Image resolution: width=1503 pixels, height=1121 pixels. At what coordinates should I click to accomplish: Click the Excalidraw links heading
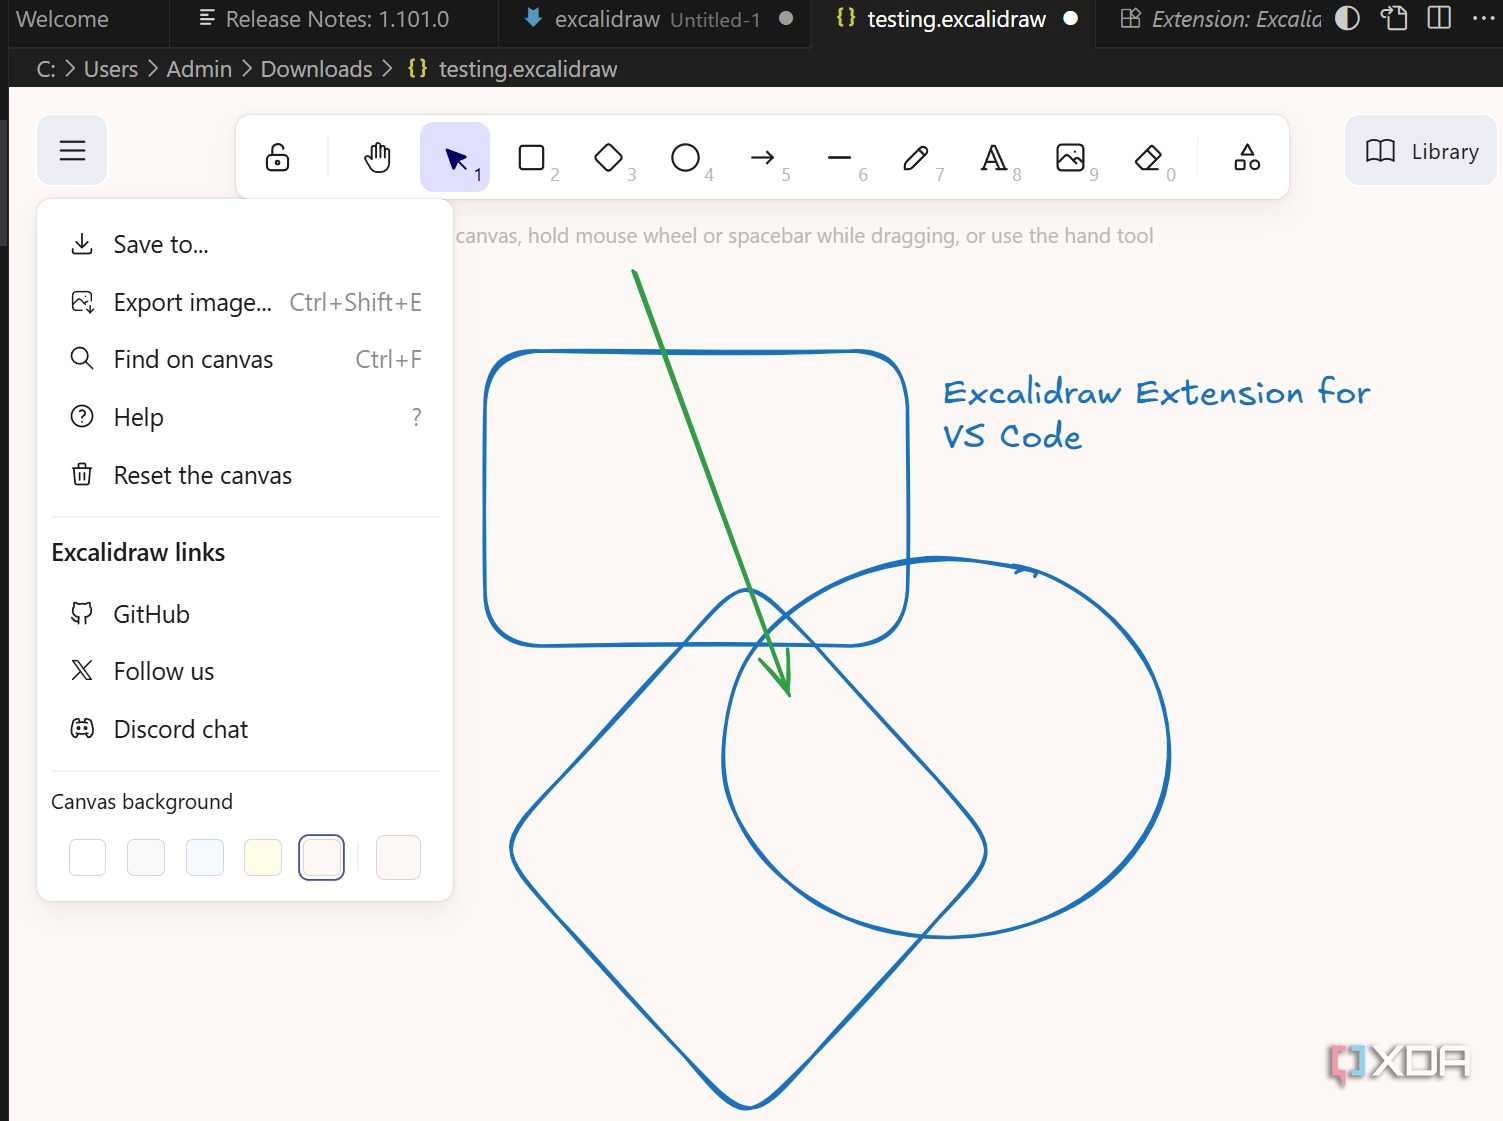(138, 553)
